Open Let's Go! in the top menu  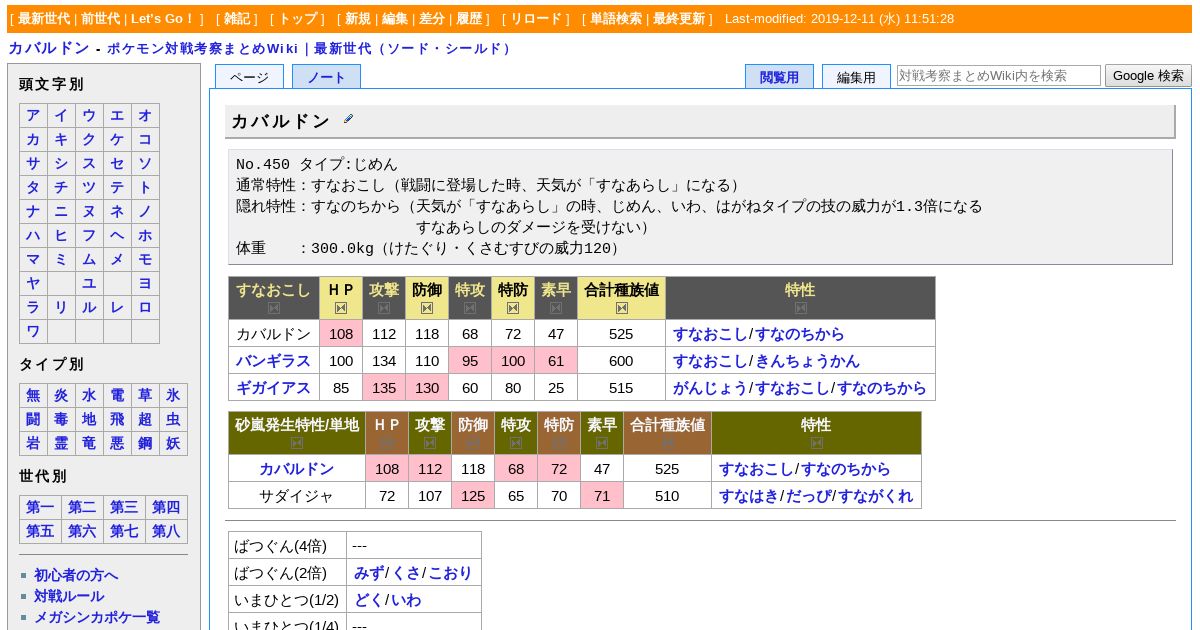click(162, 19)
